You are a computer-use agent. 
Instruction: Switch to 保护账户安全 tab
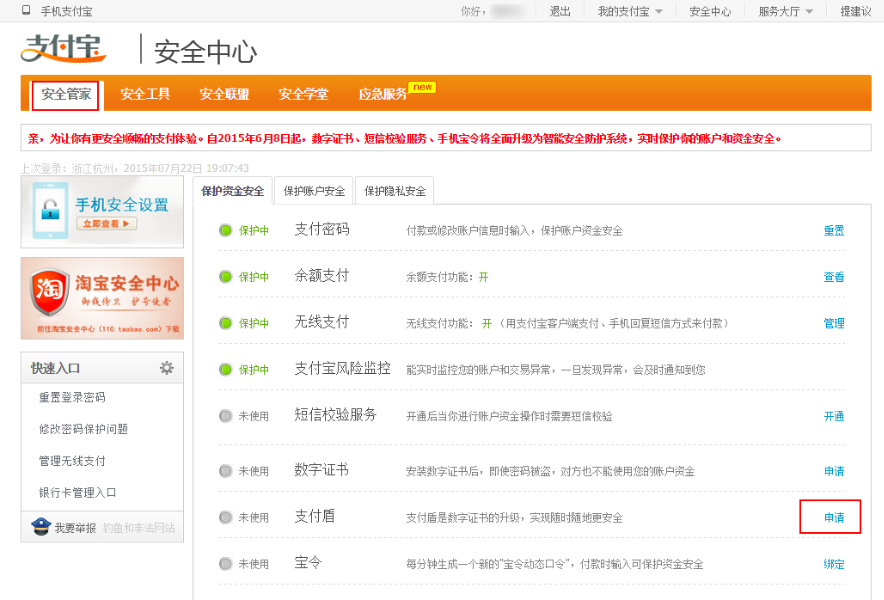(x=314, y=191)
